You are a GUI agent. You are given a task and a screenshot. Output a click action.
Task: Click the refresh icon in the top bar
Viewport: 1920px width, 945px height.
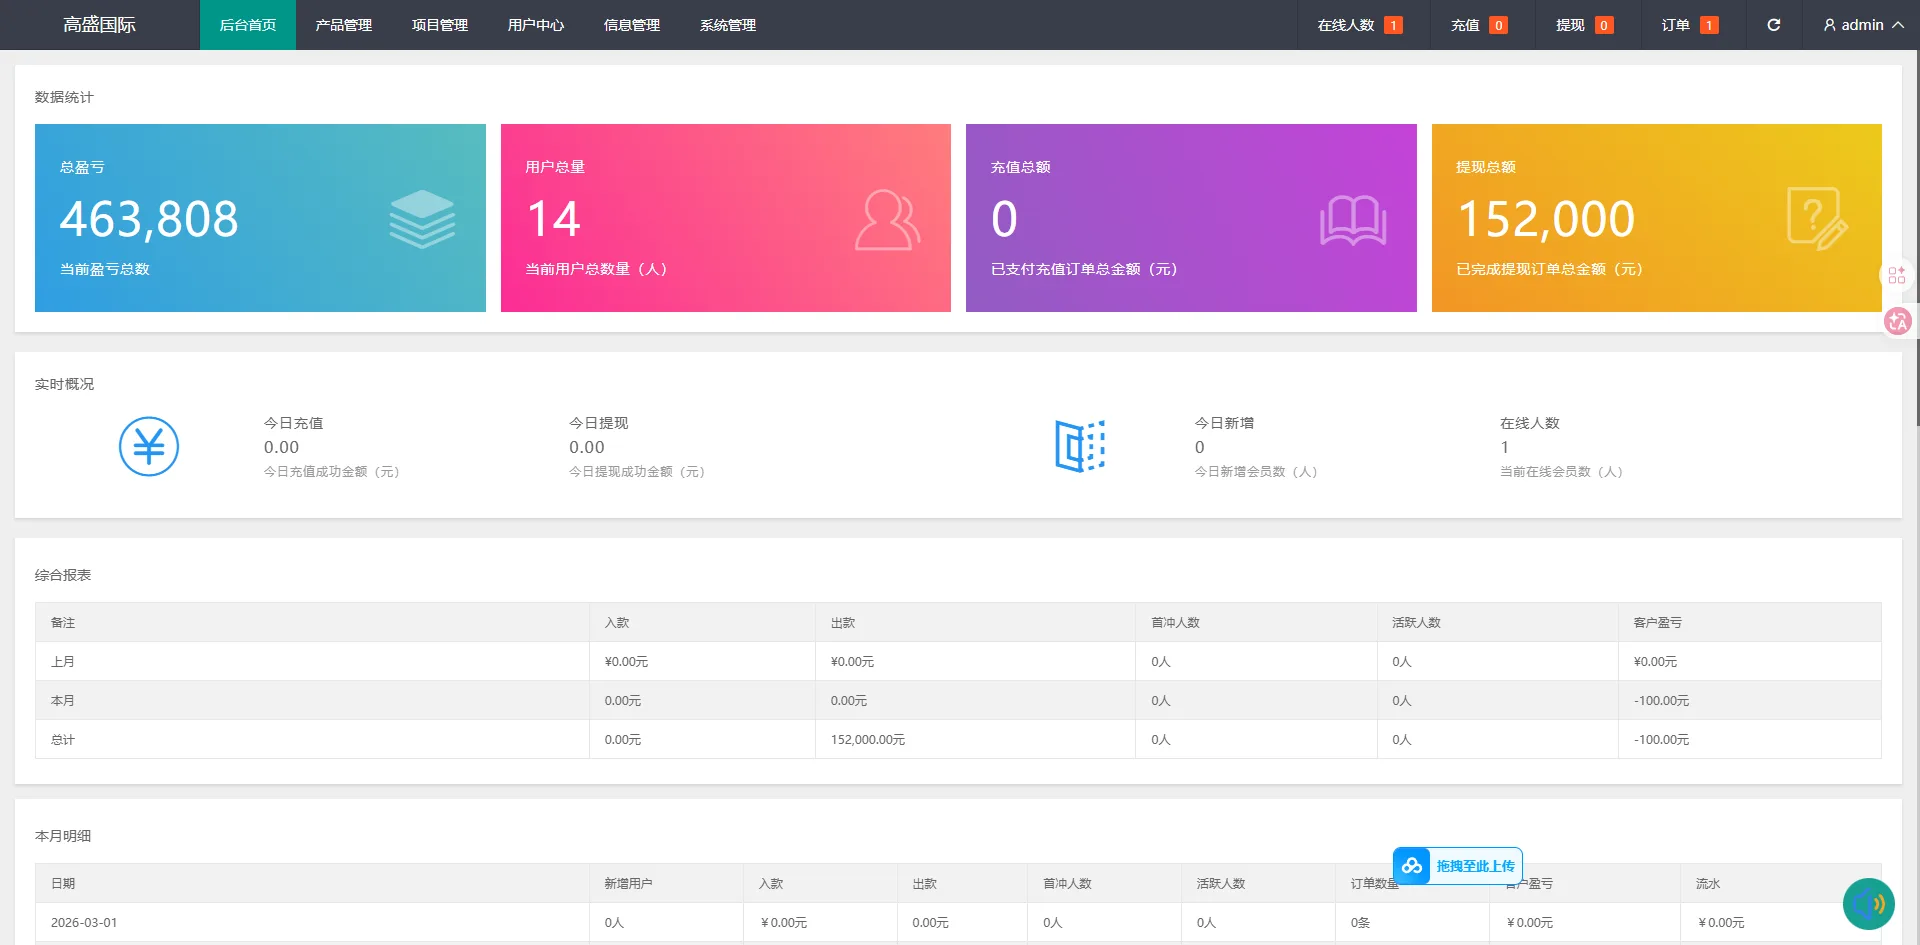[x=1774, y=25]
